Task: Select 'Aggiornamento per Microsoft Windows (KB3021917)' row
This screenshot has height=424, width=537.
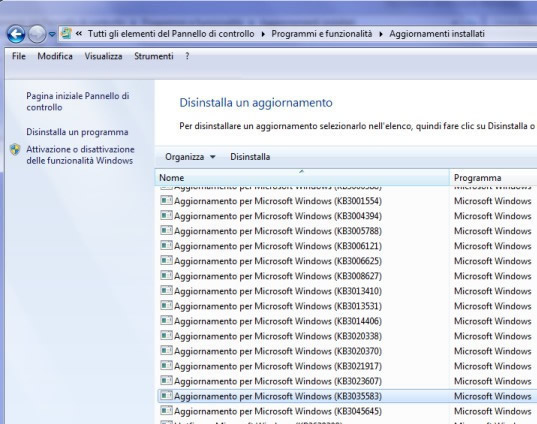Action: point(347,366)
